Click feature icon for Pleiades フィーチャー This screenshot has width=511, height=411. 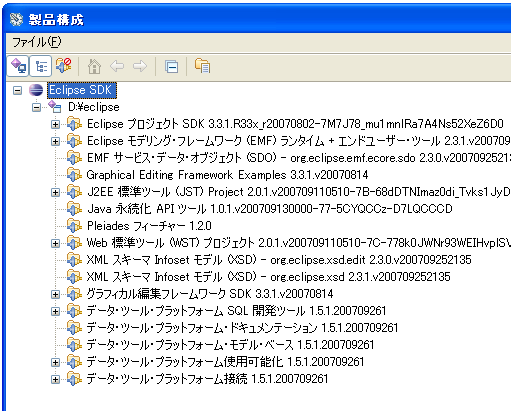click(x=74, y=226)
